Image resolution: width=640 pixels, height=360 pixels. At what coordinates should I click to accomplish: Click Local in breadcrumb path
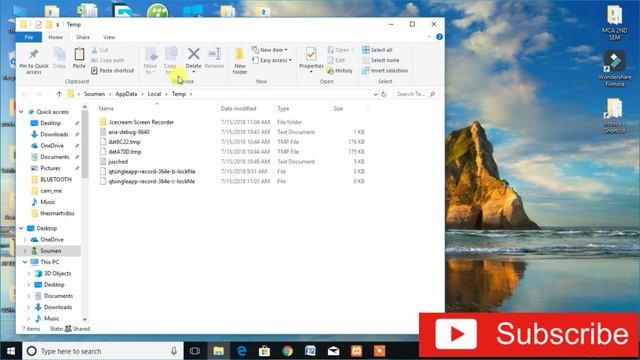tap(154, 94)
